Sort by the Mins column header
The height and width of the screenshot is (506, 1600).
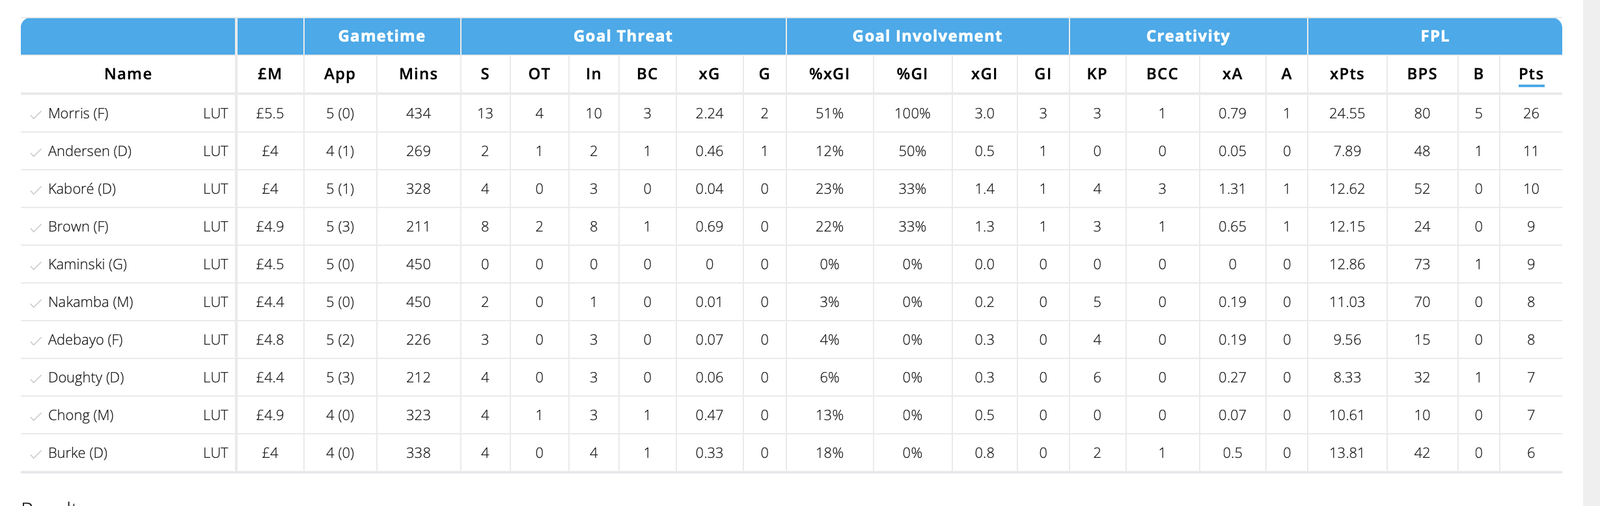(x=418, y=74)
